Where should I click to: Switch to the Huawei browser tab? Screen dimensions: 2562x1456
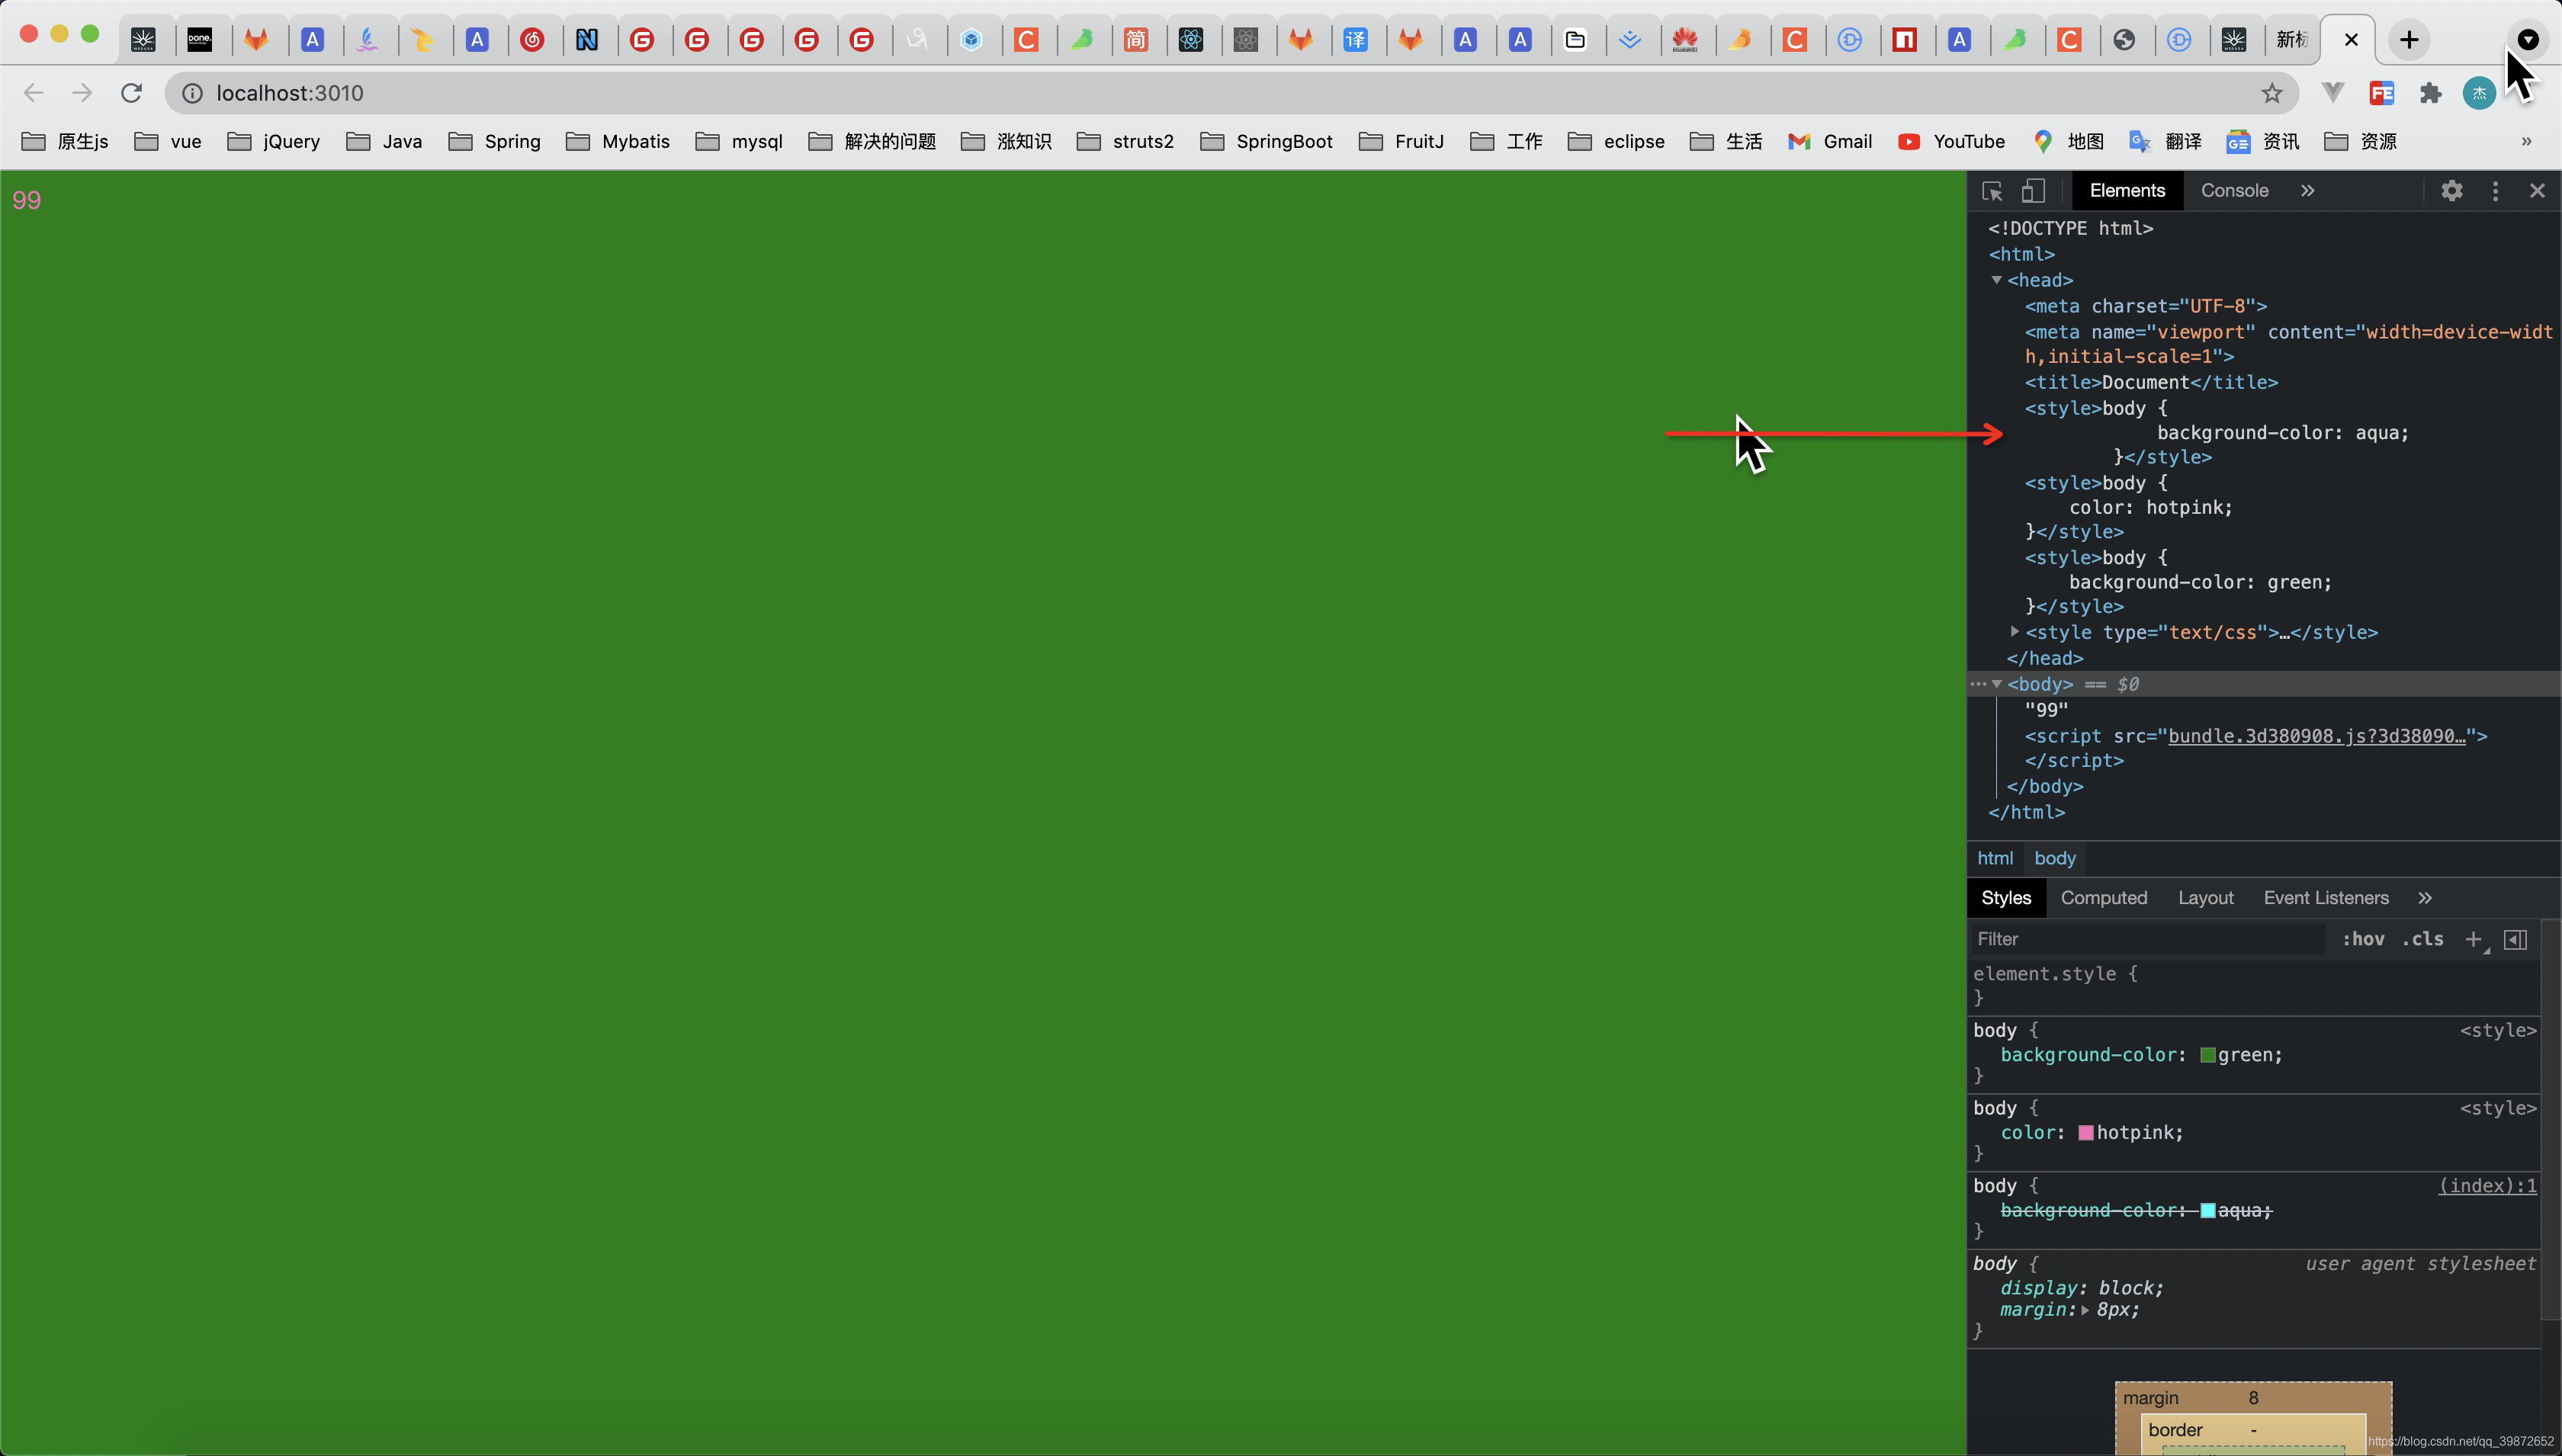click(1685, 40)
